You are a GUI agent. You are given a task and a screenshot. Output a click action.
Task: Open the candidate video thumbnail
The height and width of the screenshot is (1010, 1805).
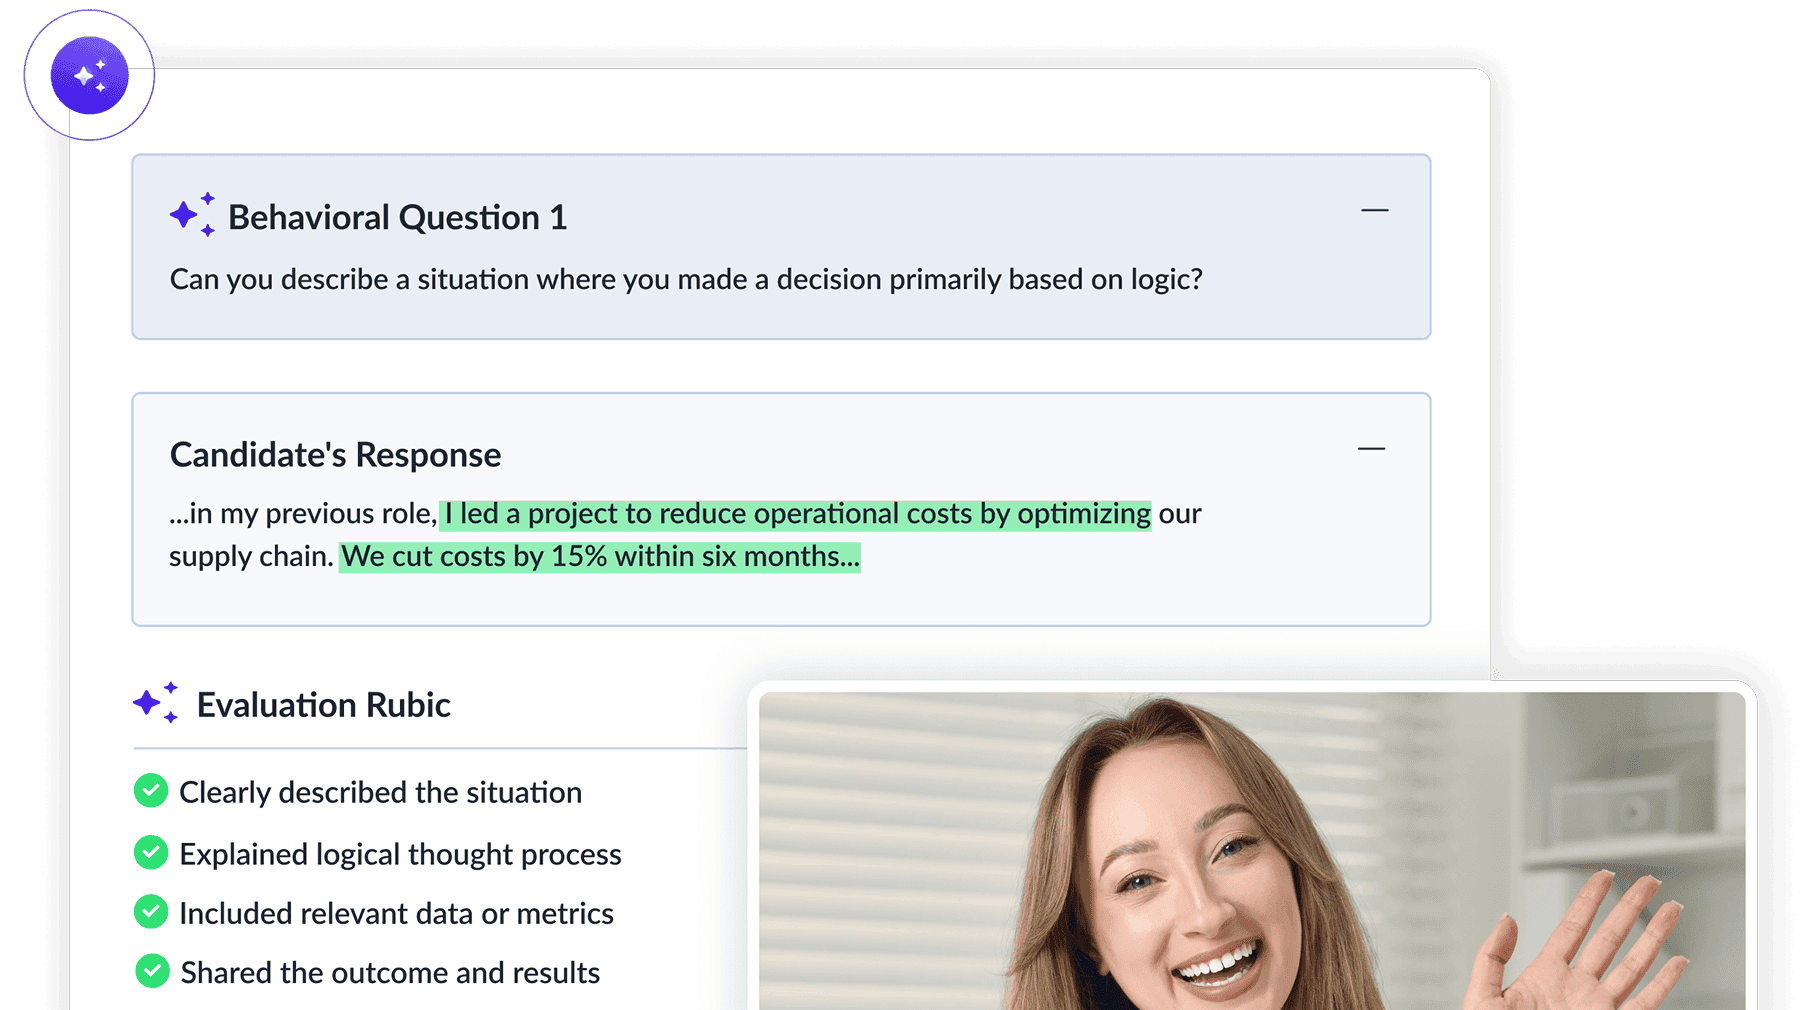tap(1252, 850)
